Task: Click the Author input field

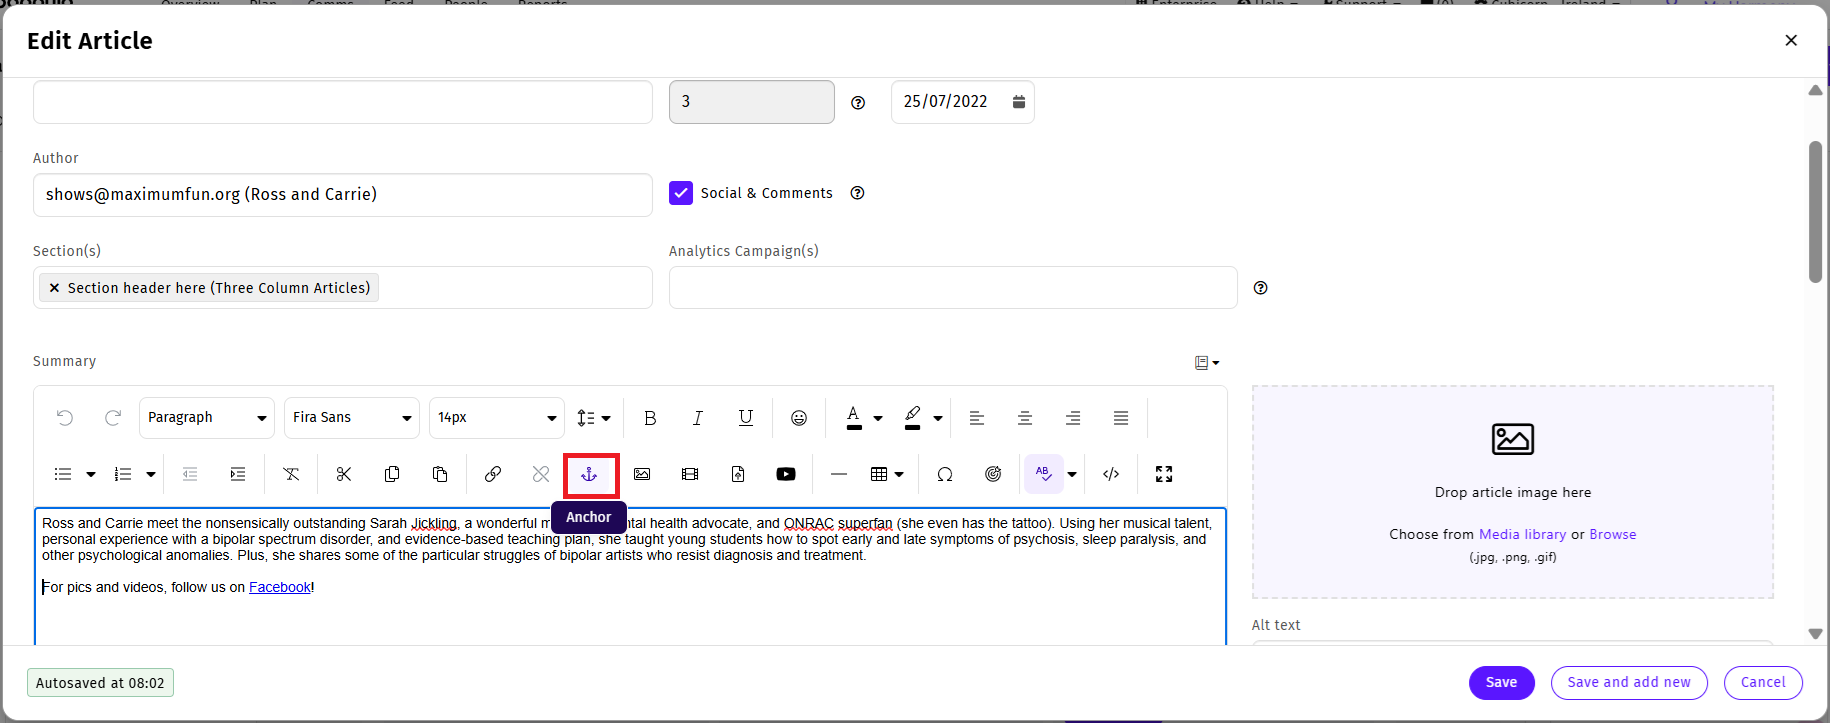Action: [342, 195]
